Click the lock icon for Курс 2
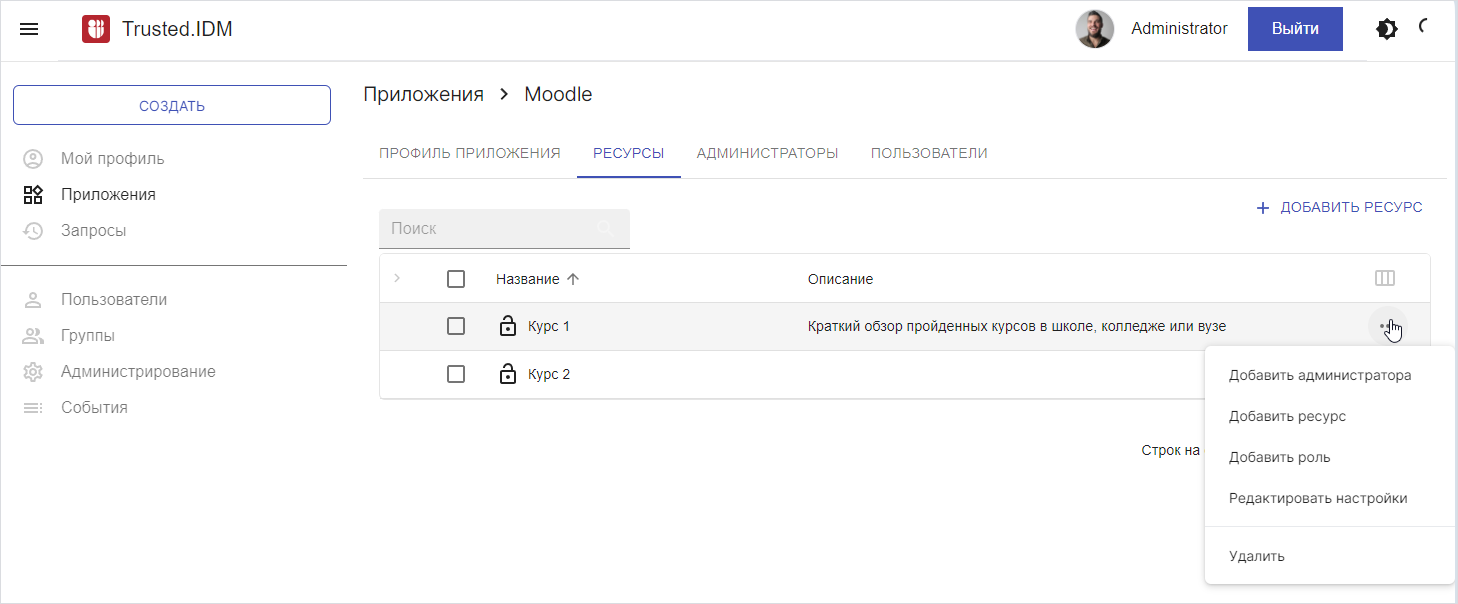 point(508,374)
